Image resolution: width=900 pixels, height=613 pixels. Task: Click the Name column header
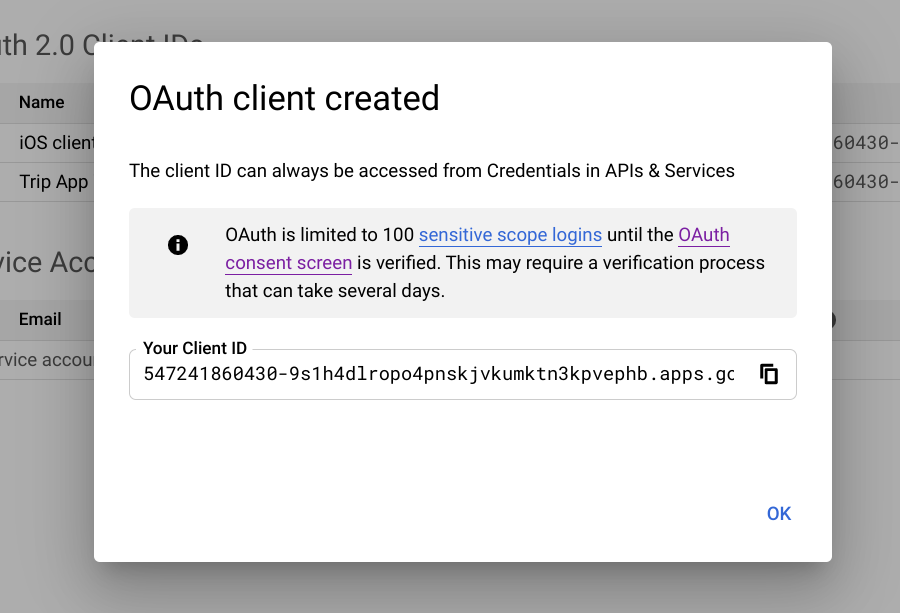click(42, 102)
